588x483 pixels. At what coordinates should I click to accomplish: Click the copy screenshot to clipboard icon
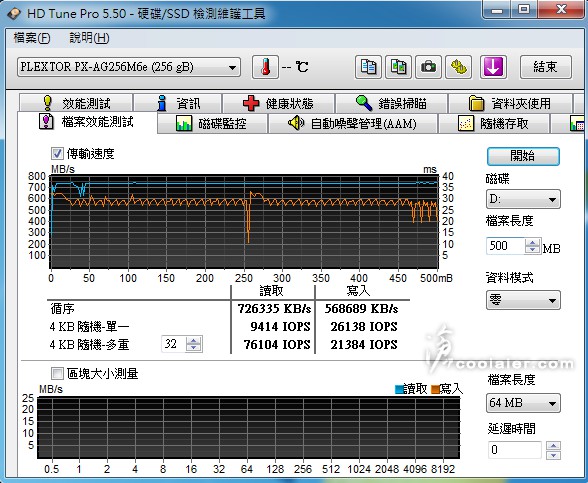[398, 67]
